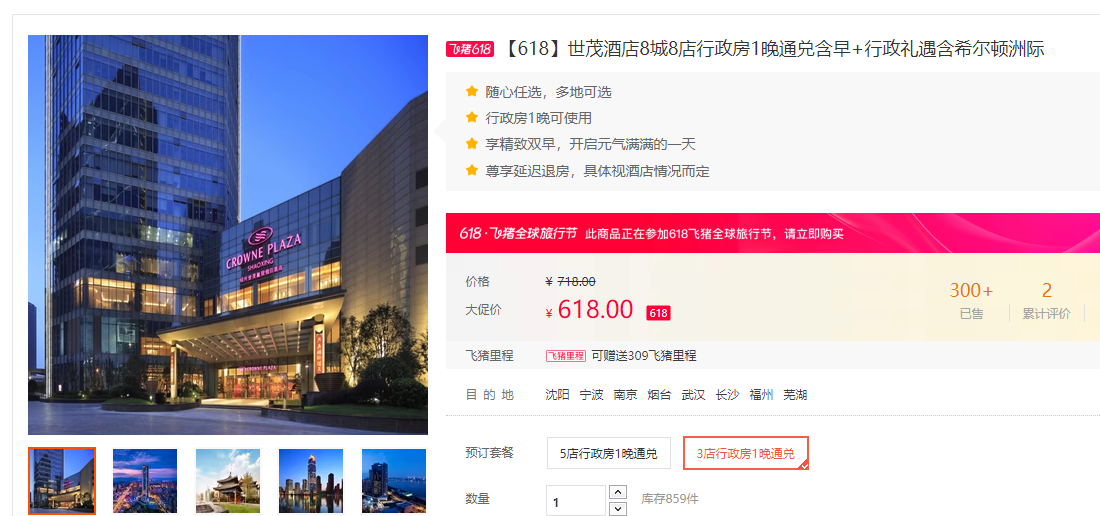Click the red 618 tag next to the price

pos(658,313)
